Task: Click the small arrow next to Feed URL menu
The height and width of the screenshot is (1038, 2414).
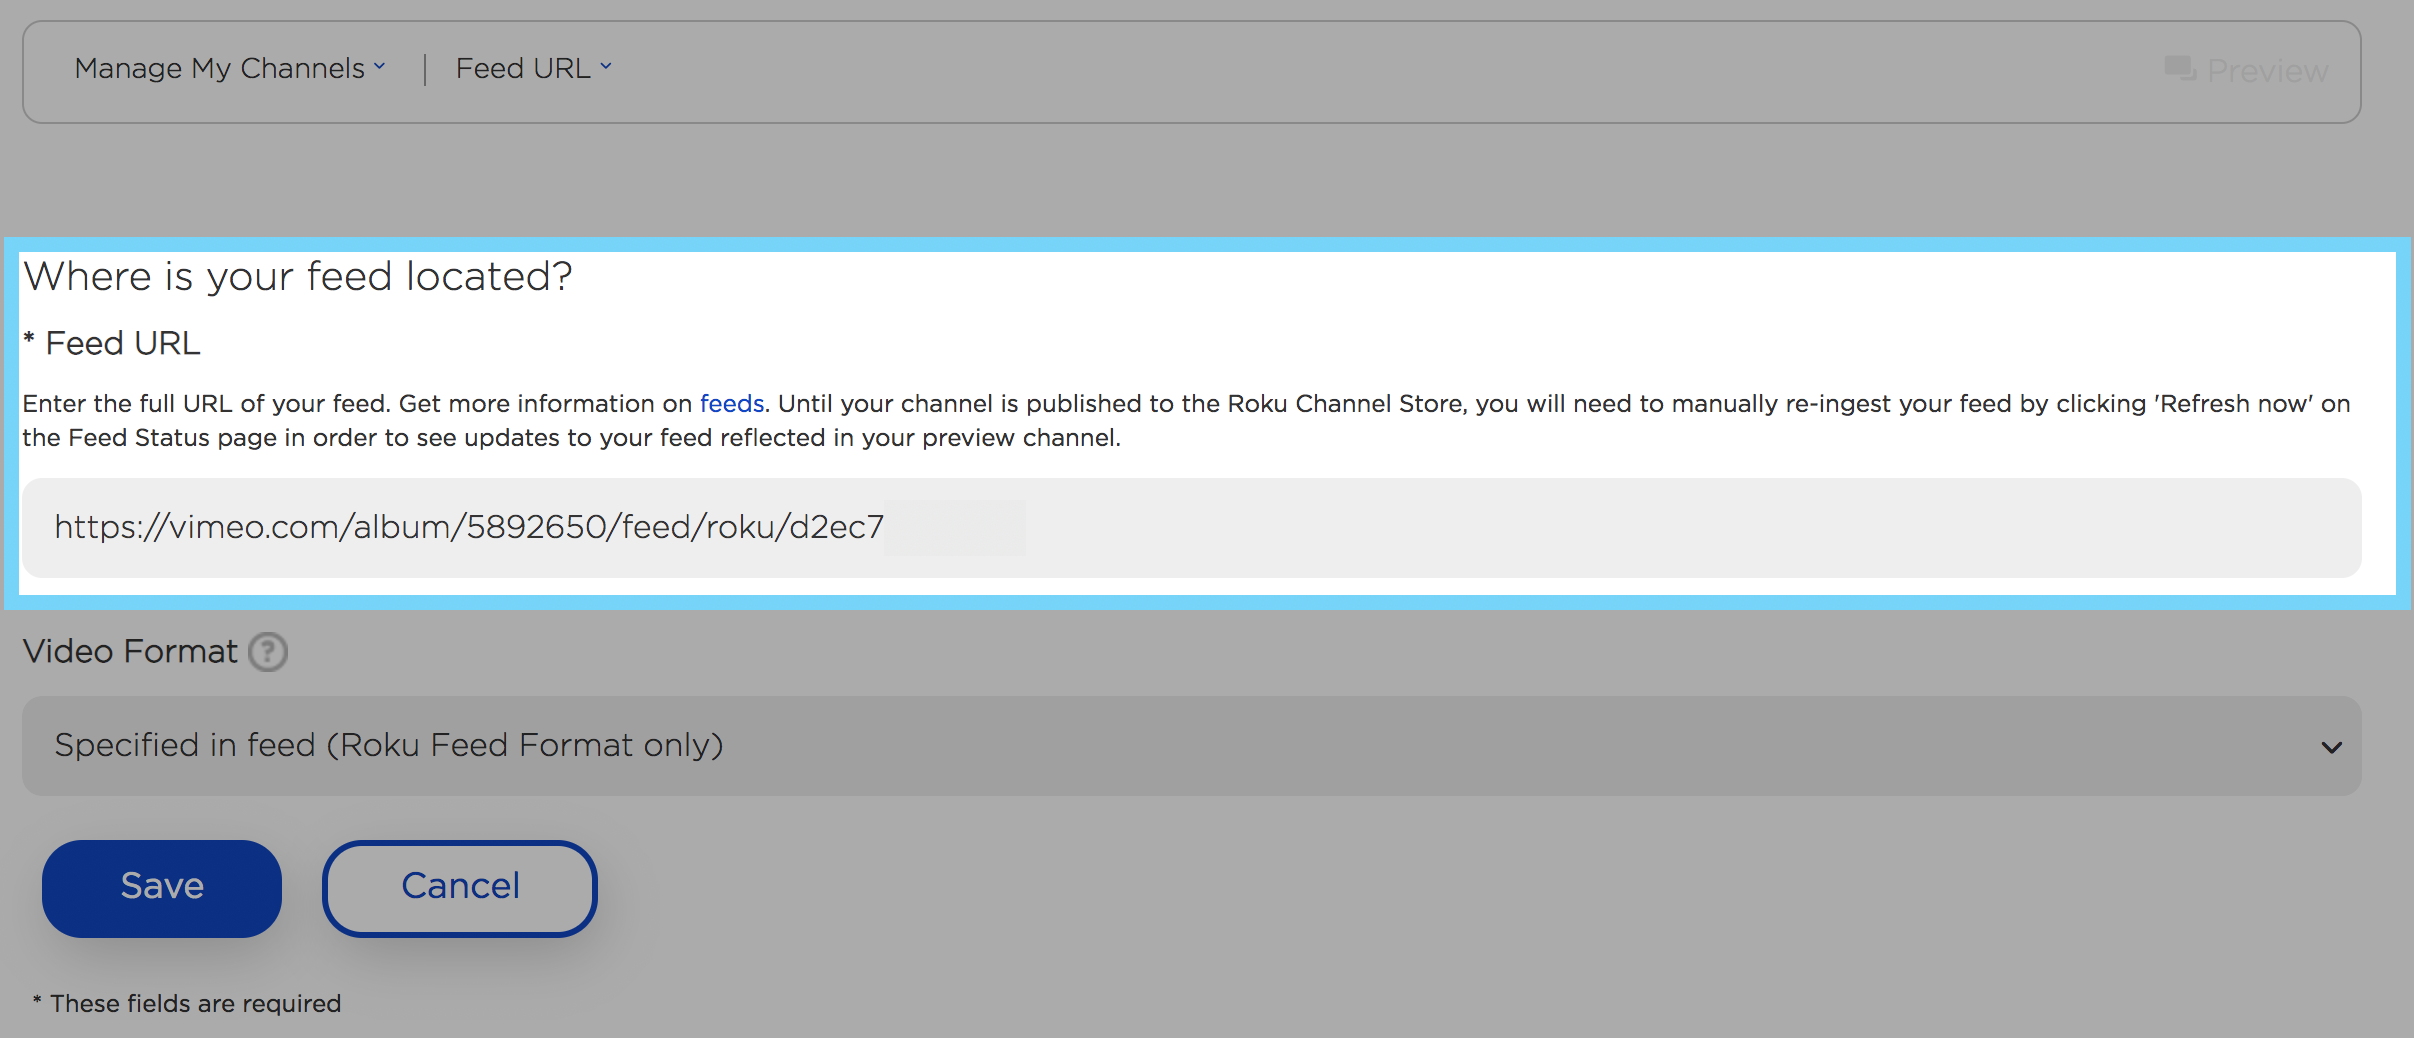Action: coord(606,67)
